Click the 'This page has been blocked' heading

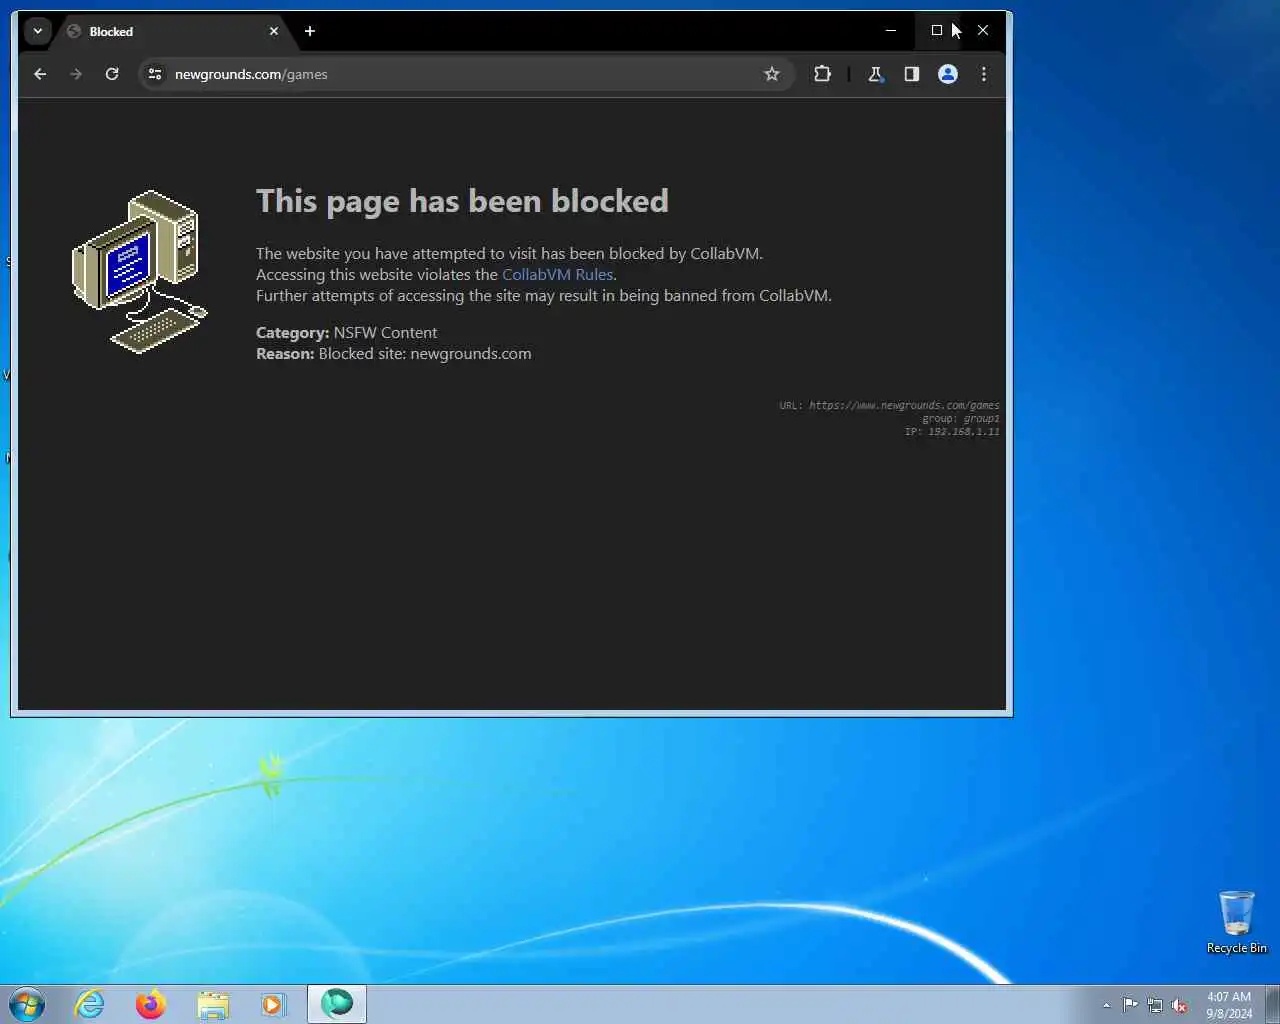(462, 201)
